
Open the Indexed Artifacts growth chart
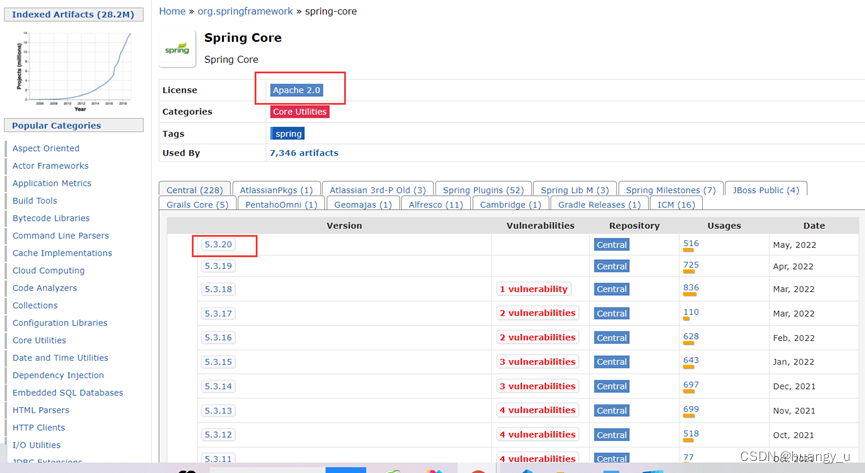click(x=74, y=71)
